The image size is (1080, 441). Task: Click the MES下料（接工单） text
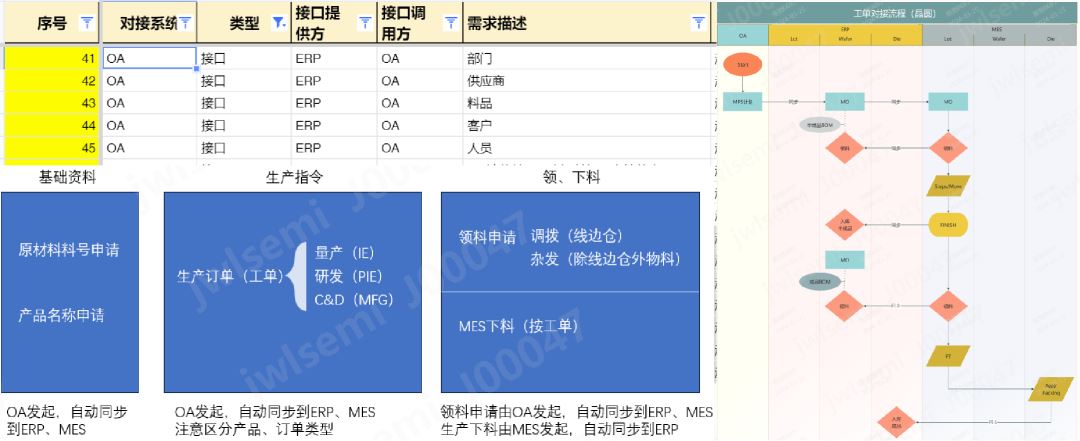tap(518, 326)
